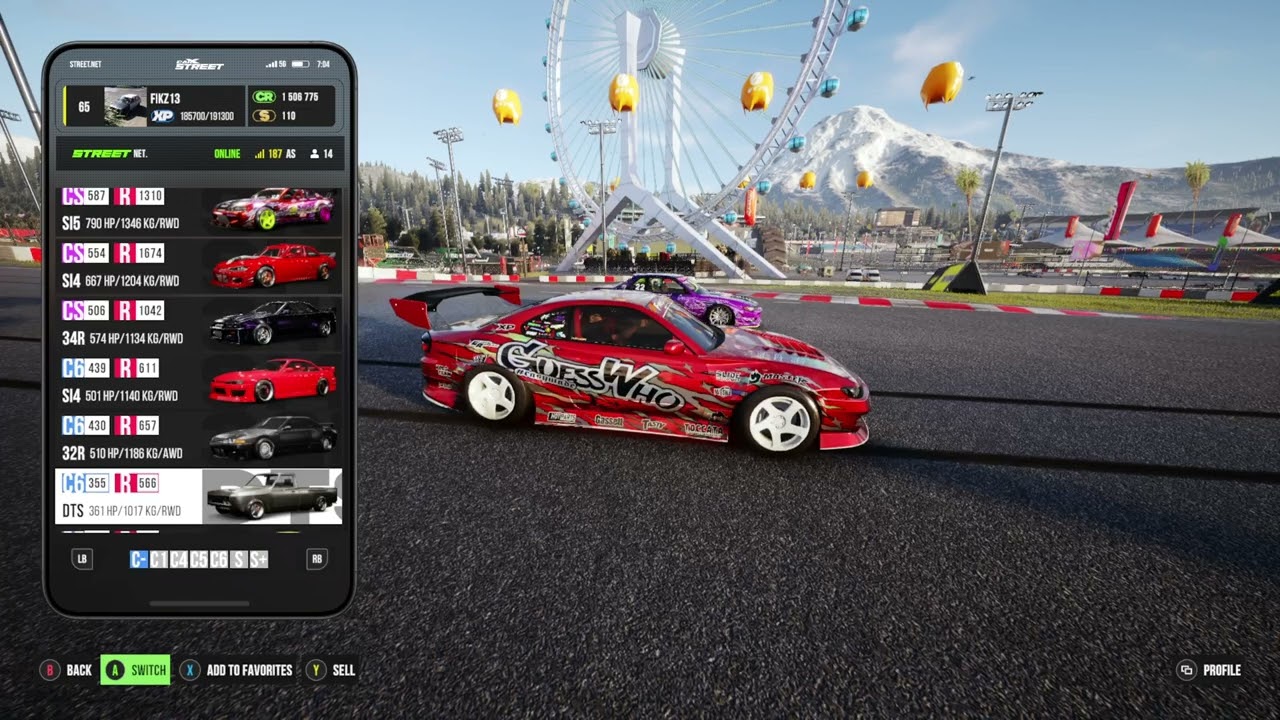Click the R 1310 rating badge

point(139,196)
